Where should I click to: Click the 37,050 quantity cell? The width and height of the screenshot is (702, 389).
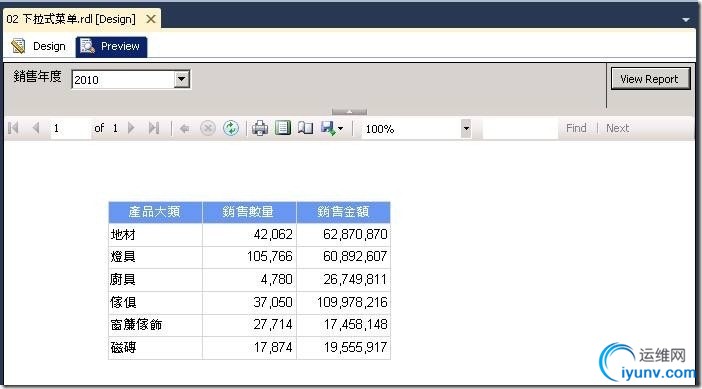coord(249,302)
